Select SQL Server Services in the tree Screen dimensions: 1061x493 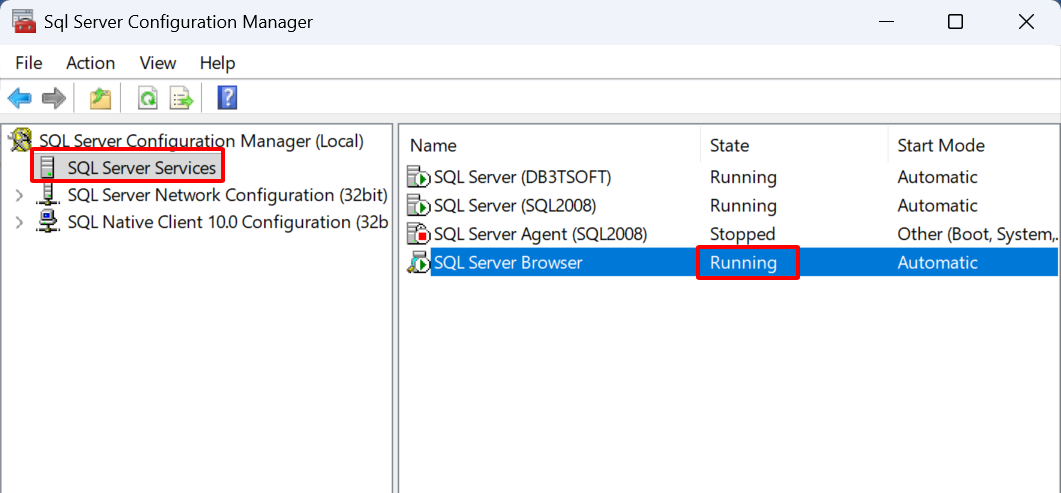(141, 168)
